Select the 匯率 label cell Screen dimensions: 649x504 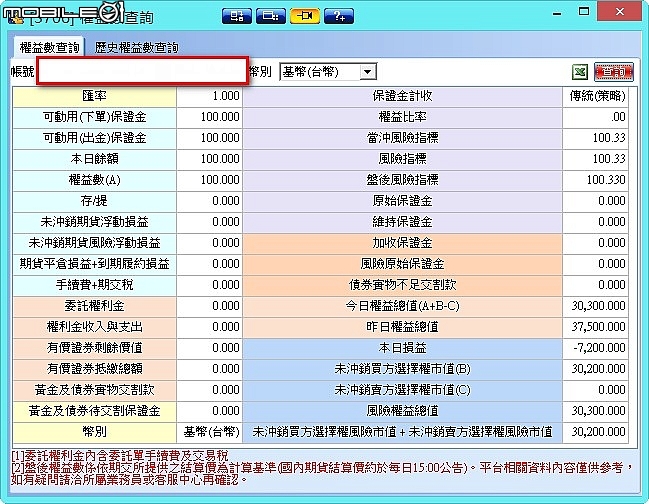click(95, 96)
